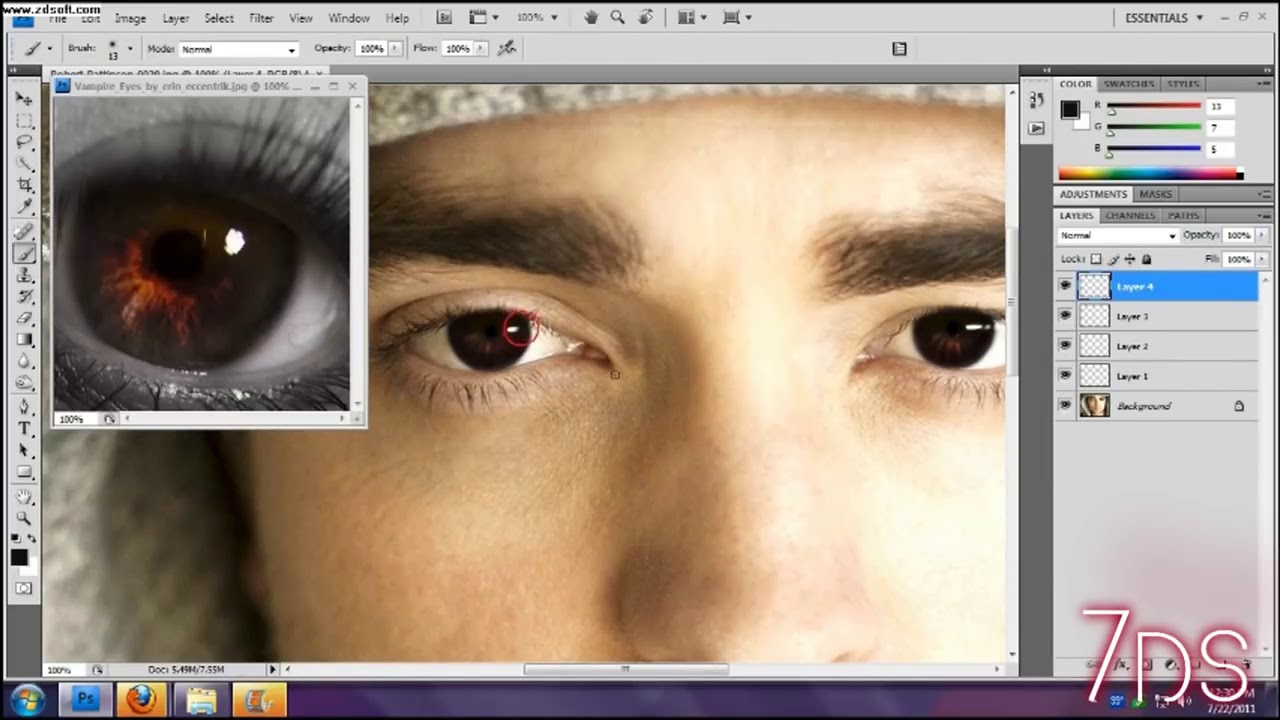Toggle Background layer visibility eye
The image size is (1280, 720).
(1065, 406)
